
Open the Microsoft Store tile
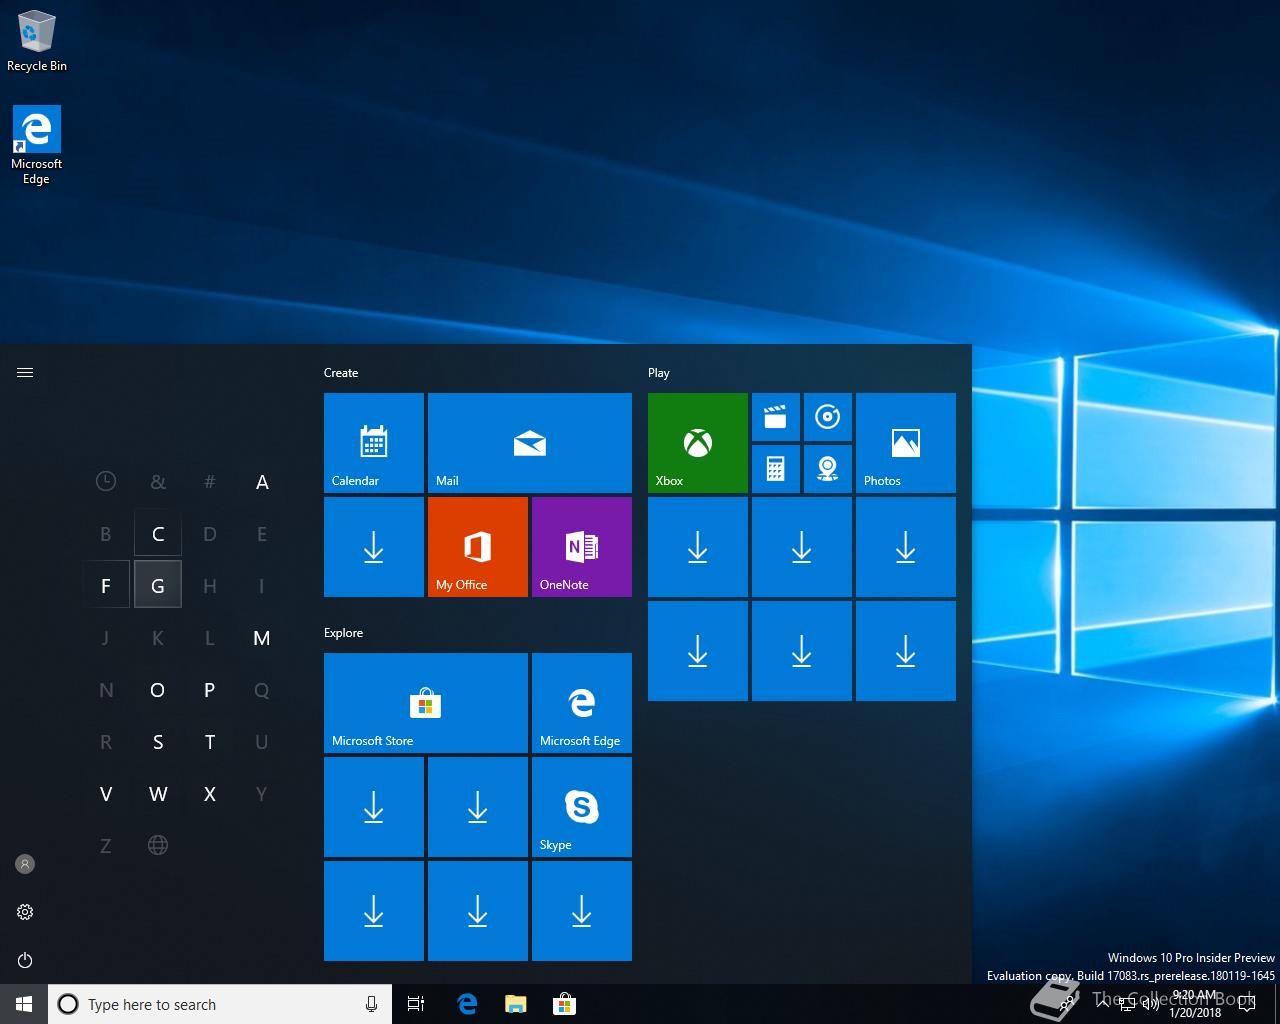click(x=426, y=703)
